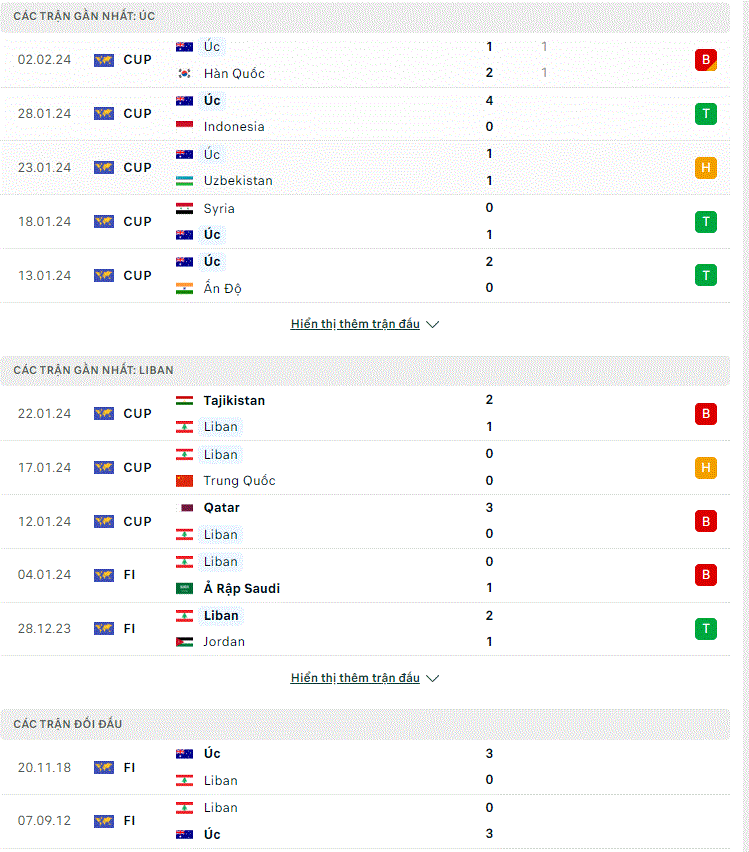Click the orange H badge for Liban vs Trung Quốc

(706, 468)
